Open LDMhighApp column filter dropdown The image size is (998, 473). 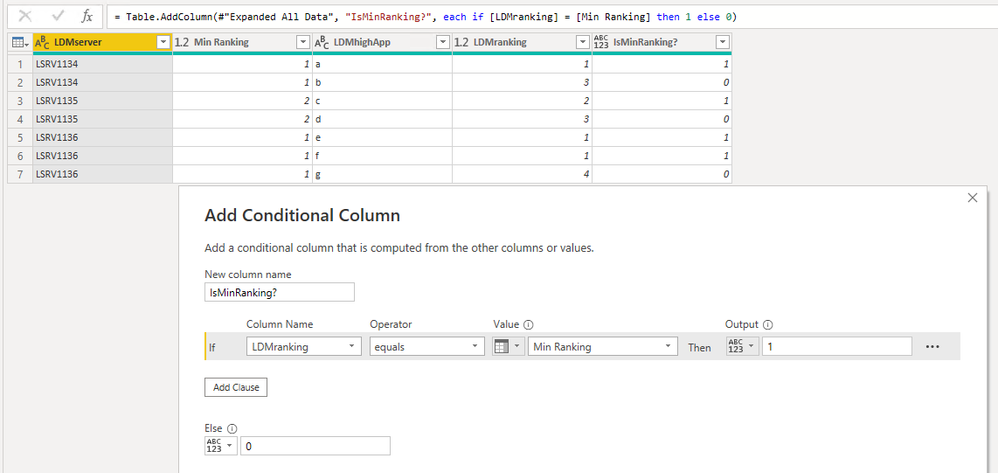(443, 43)
